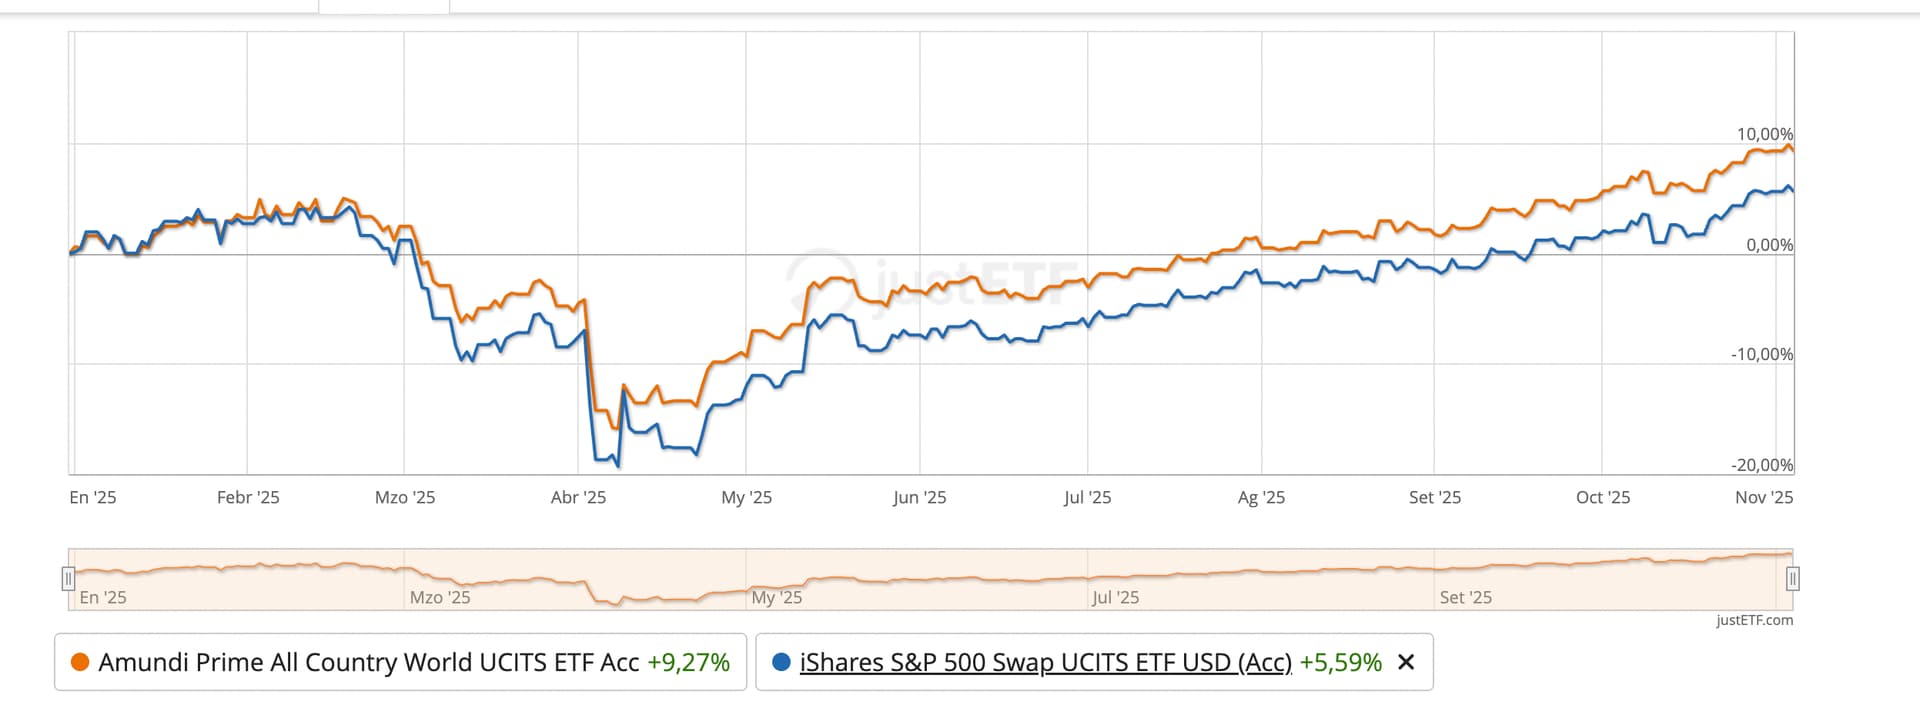Open the iShares S&P 500 Swap UCITS ETF link
The width and height of the screenshot is (1920, 705).
(1045, 662)
